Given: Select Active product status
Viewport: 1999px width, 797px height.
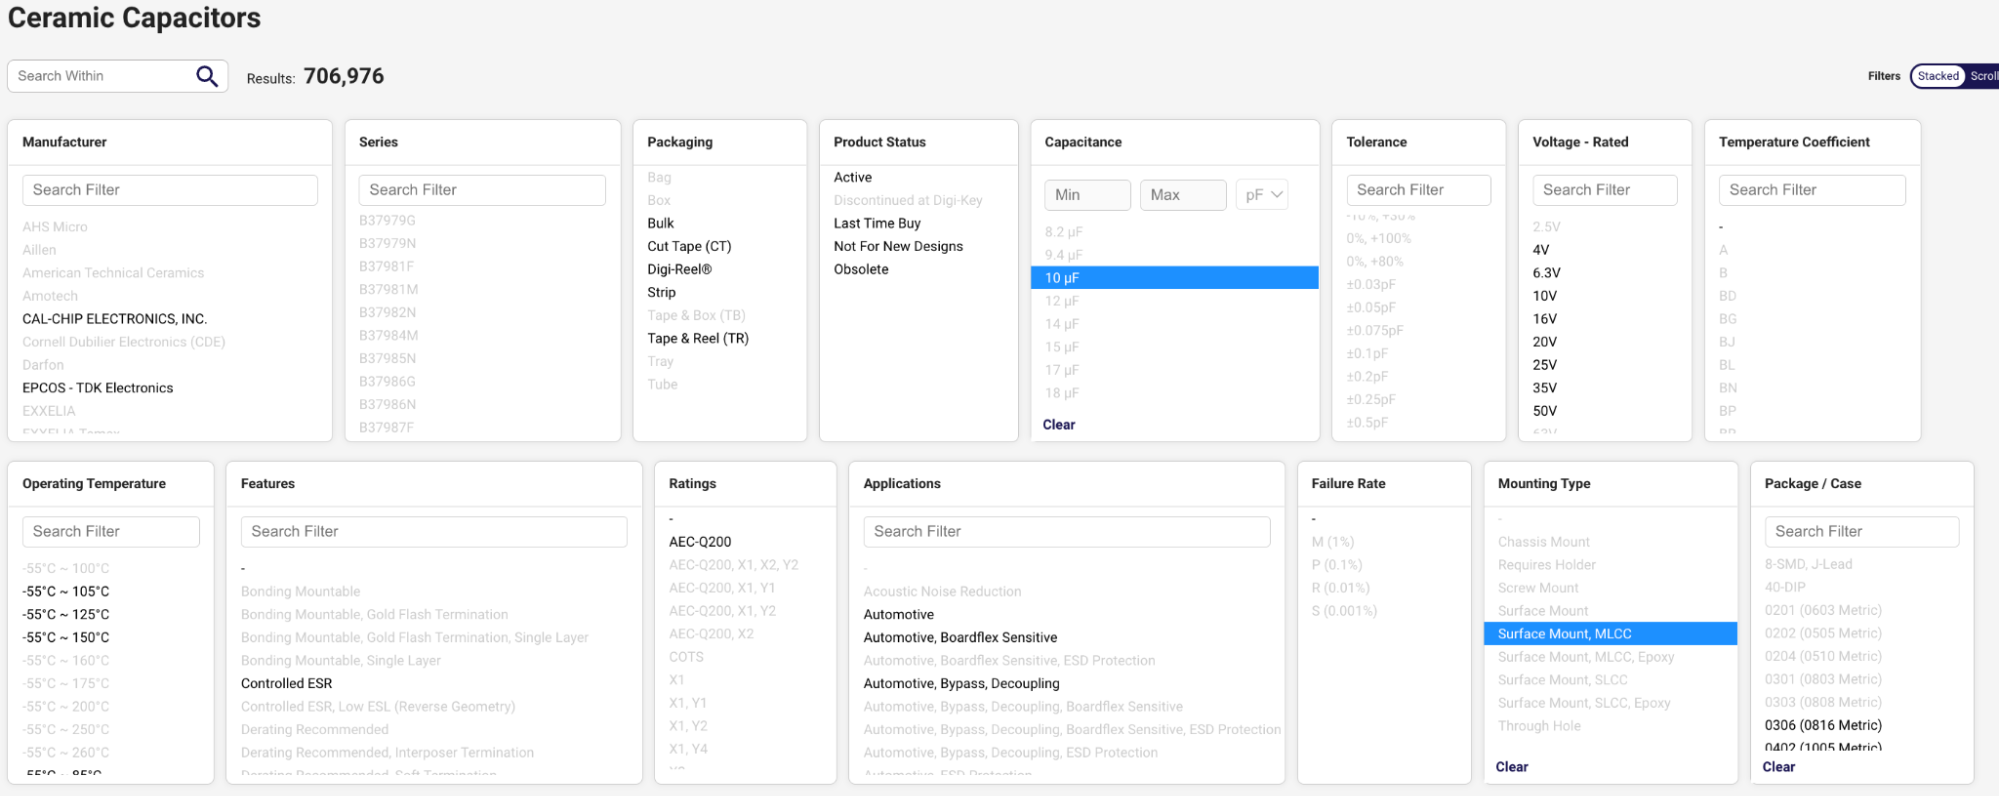Looking at the screenshot, I should [x=853, y=177].
